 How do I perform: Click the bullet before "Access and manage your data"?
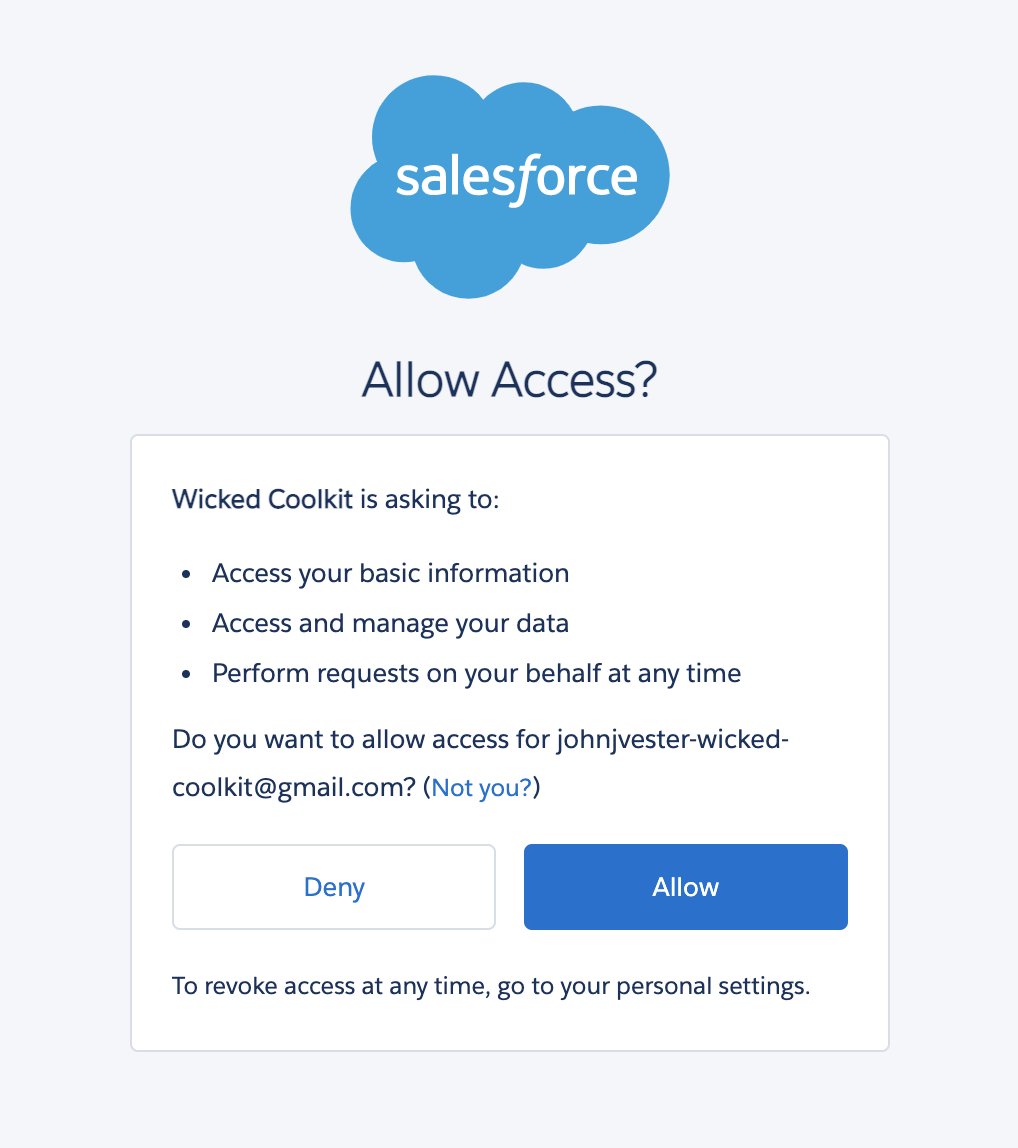click(x=186, y=626)
